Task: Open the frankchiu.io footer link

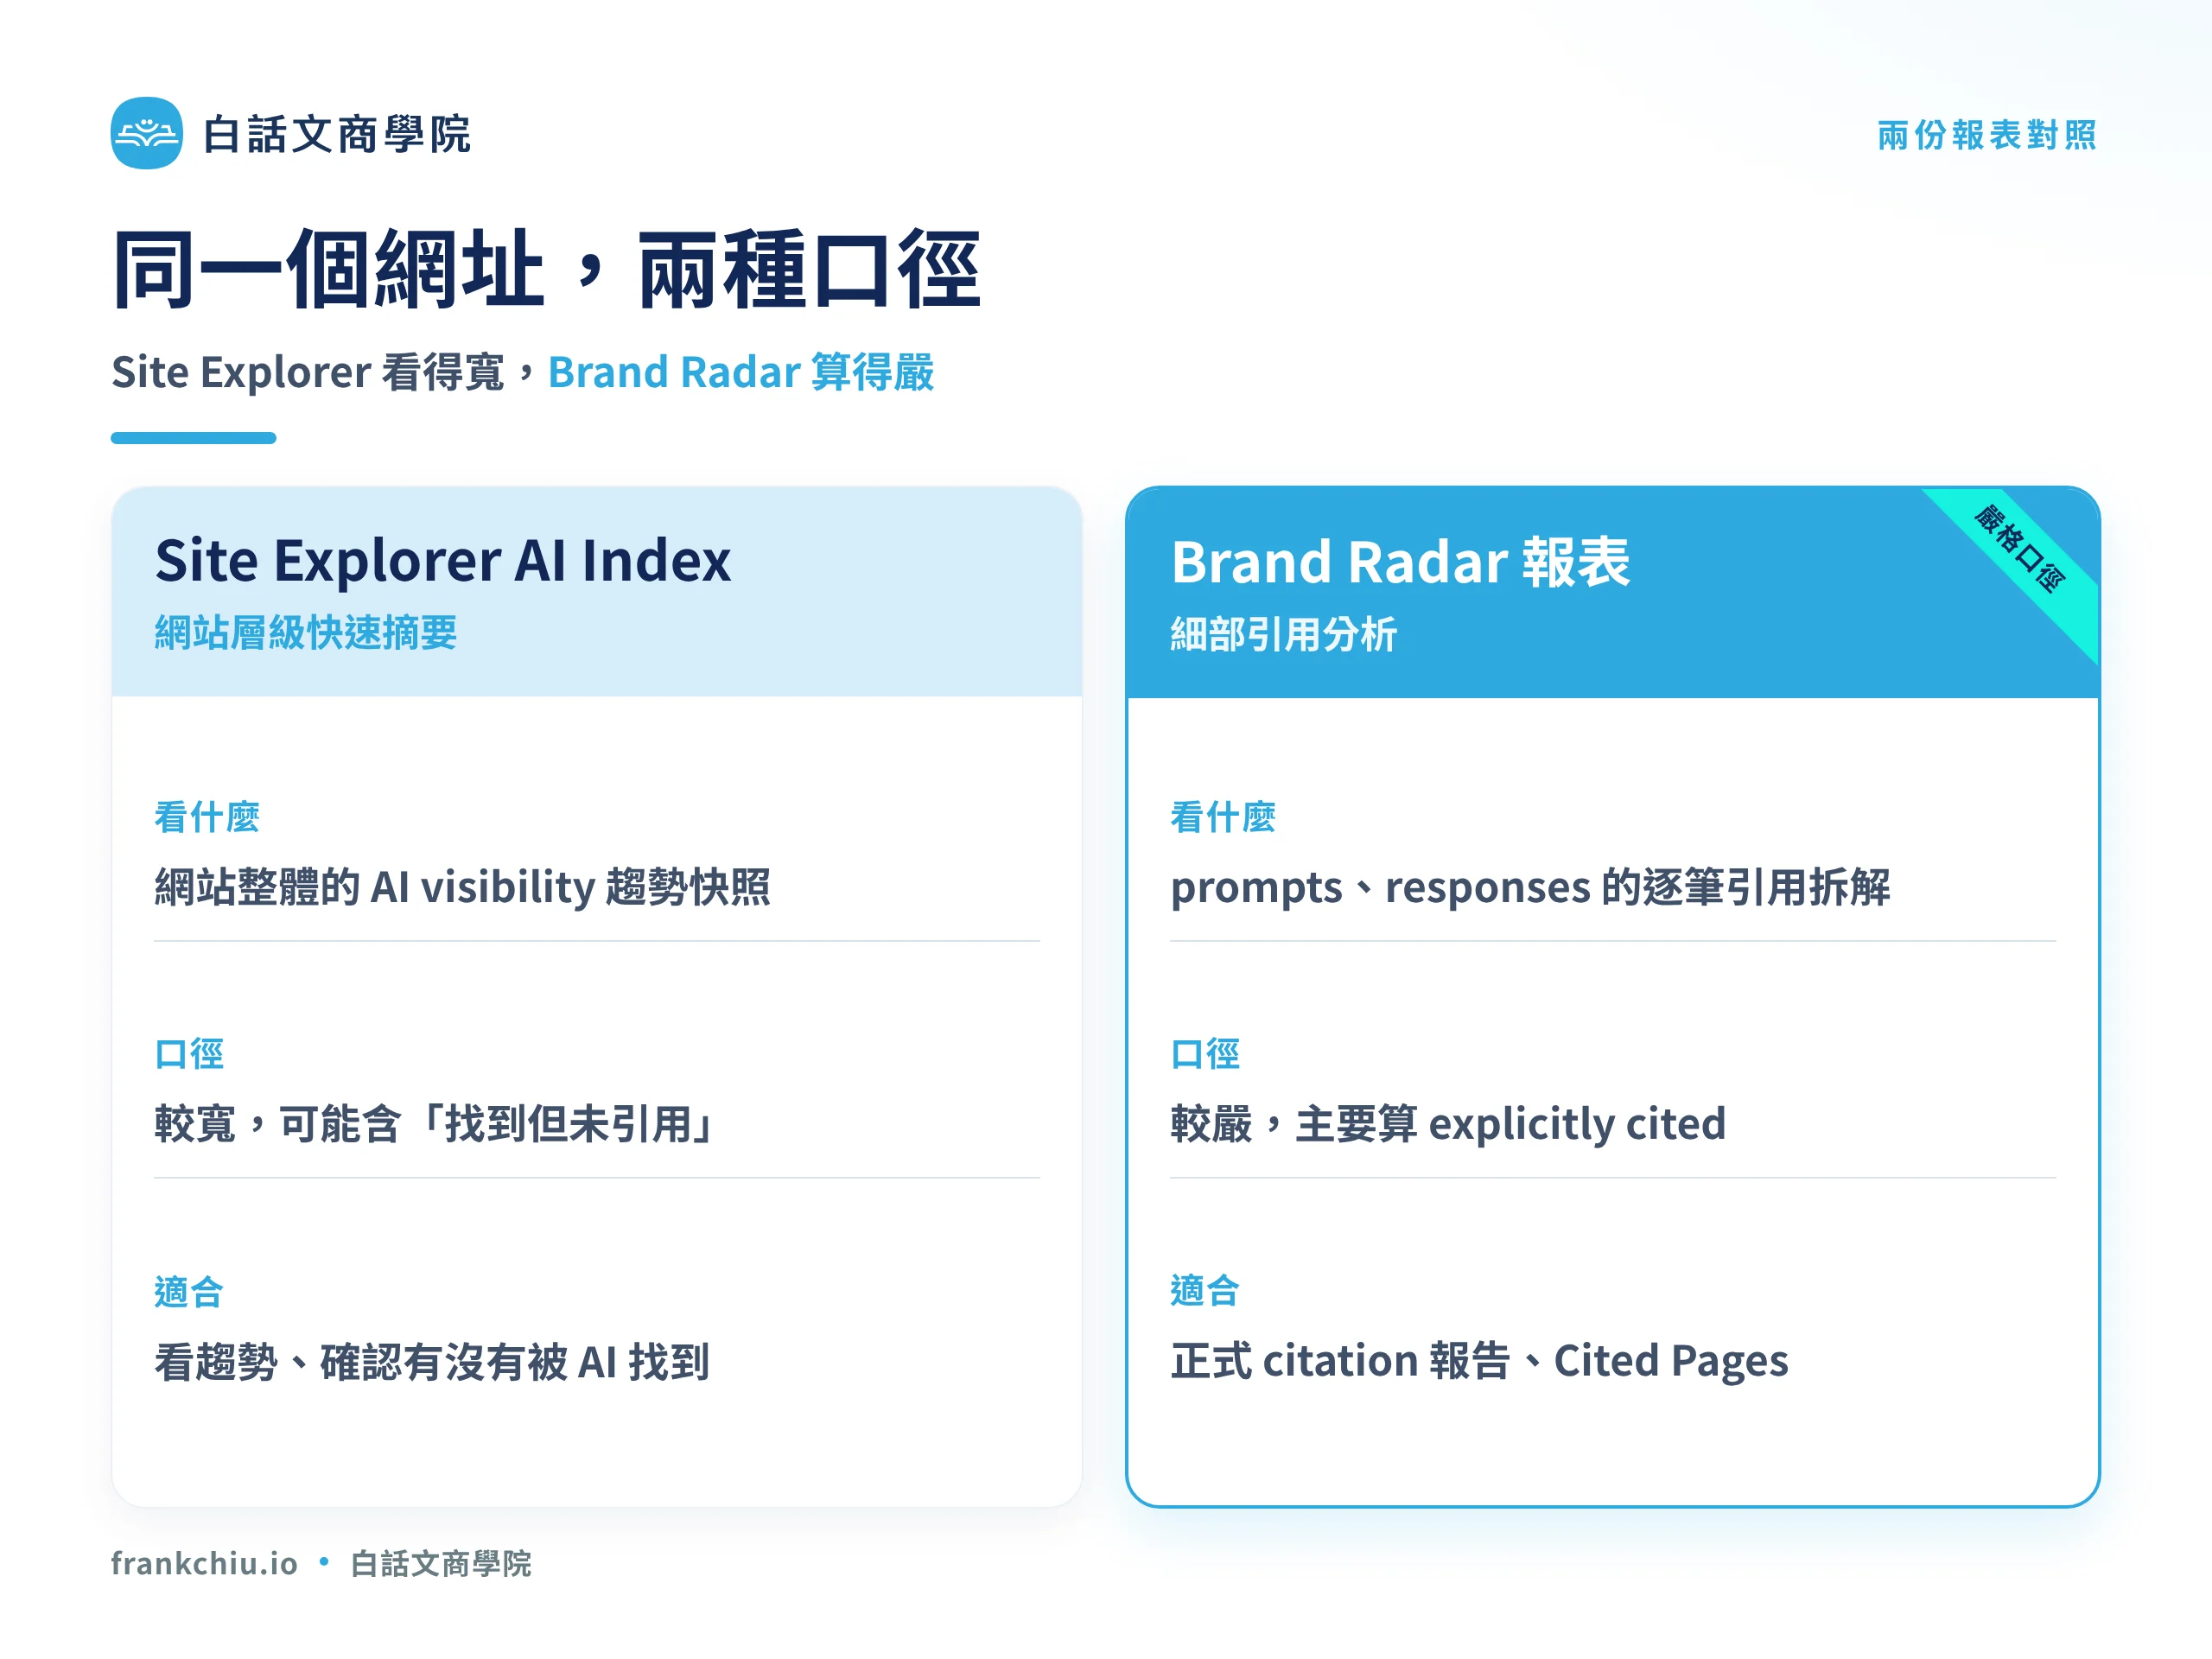Action: 204,1563
